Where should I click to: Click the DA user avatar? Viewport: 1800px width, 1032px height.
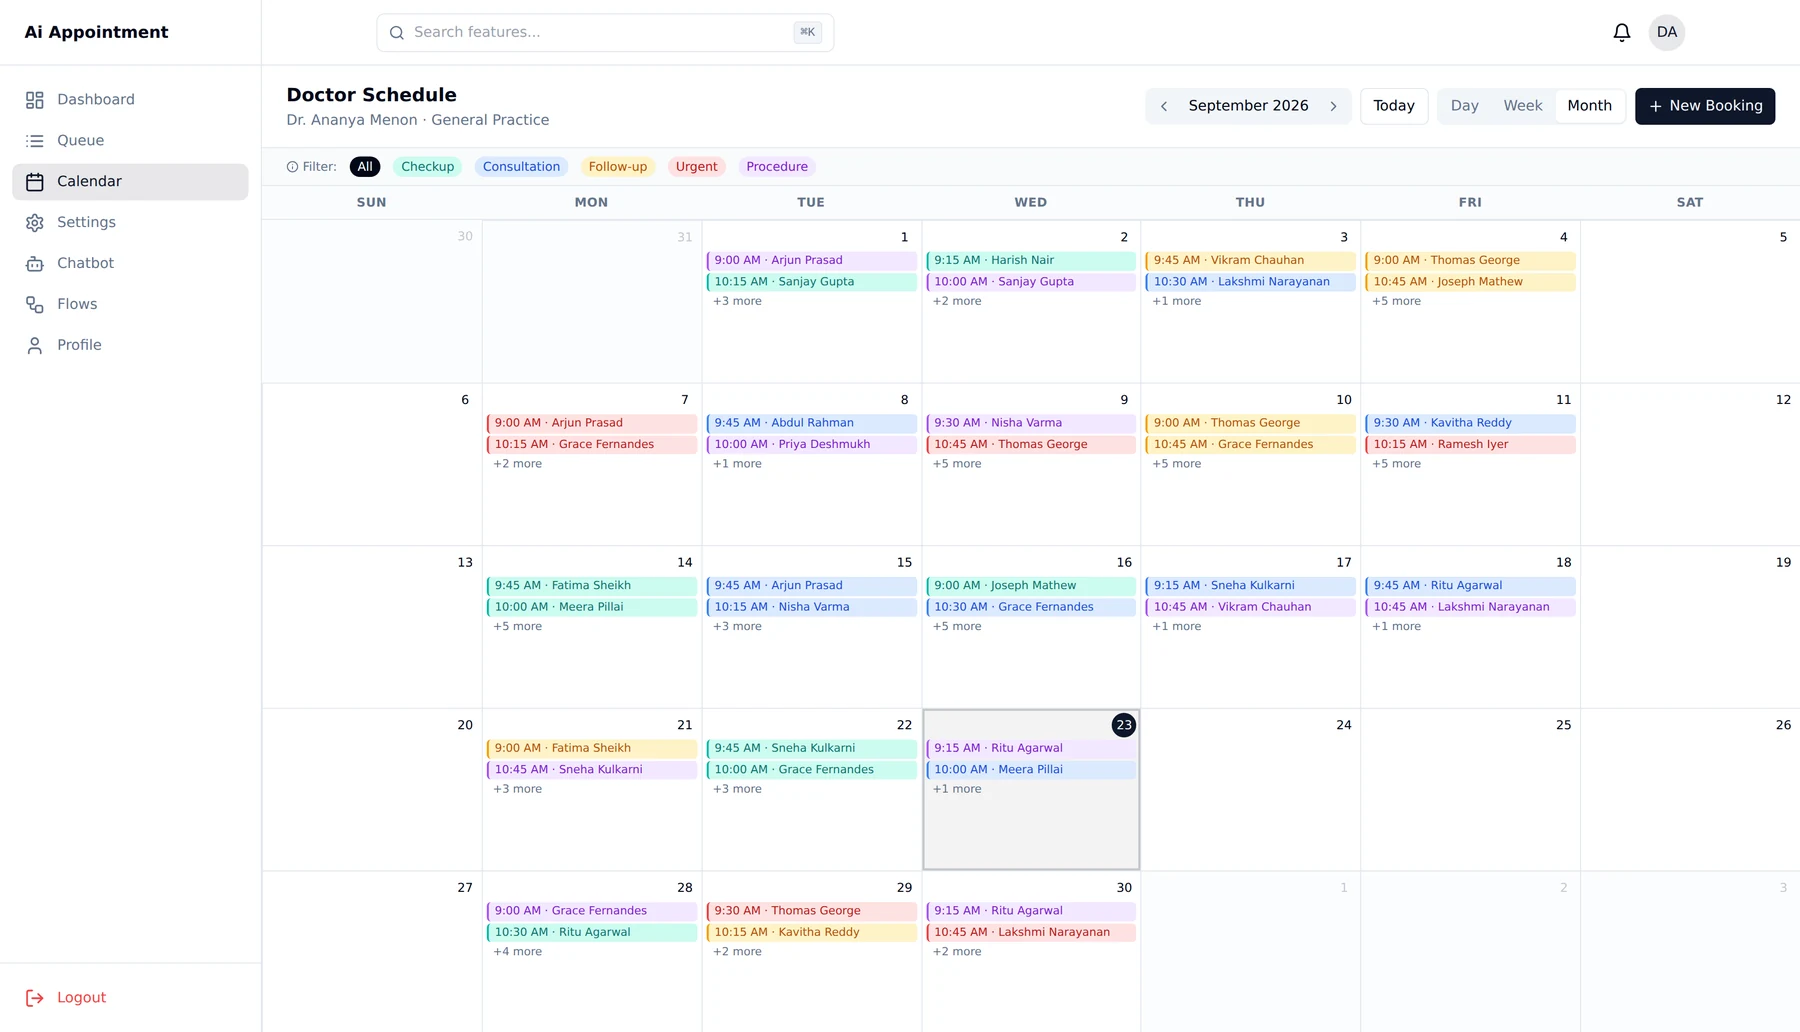click(1667, 32)
